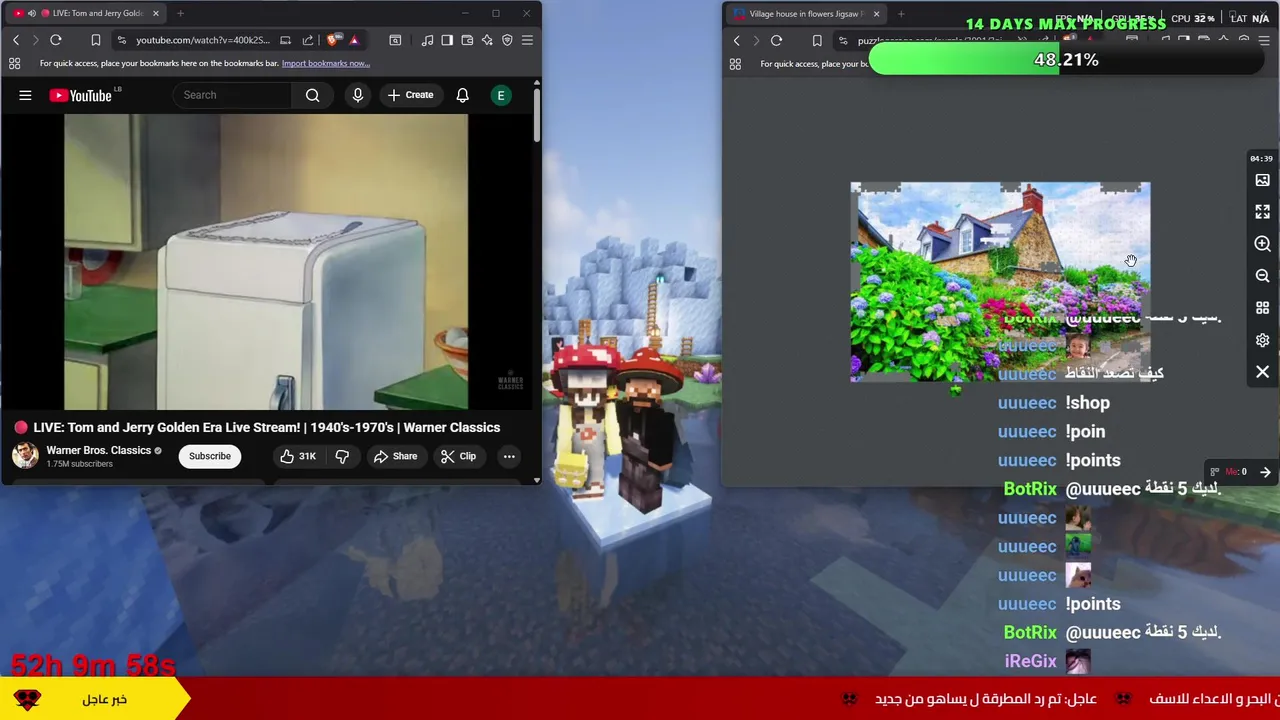Open the more actions three-dot menu

[509, 456]
